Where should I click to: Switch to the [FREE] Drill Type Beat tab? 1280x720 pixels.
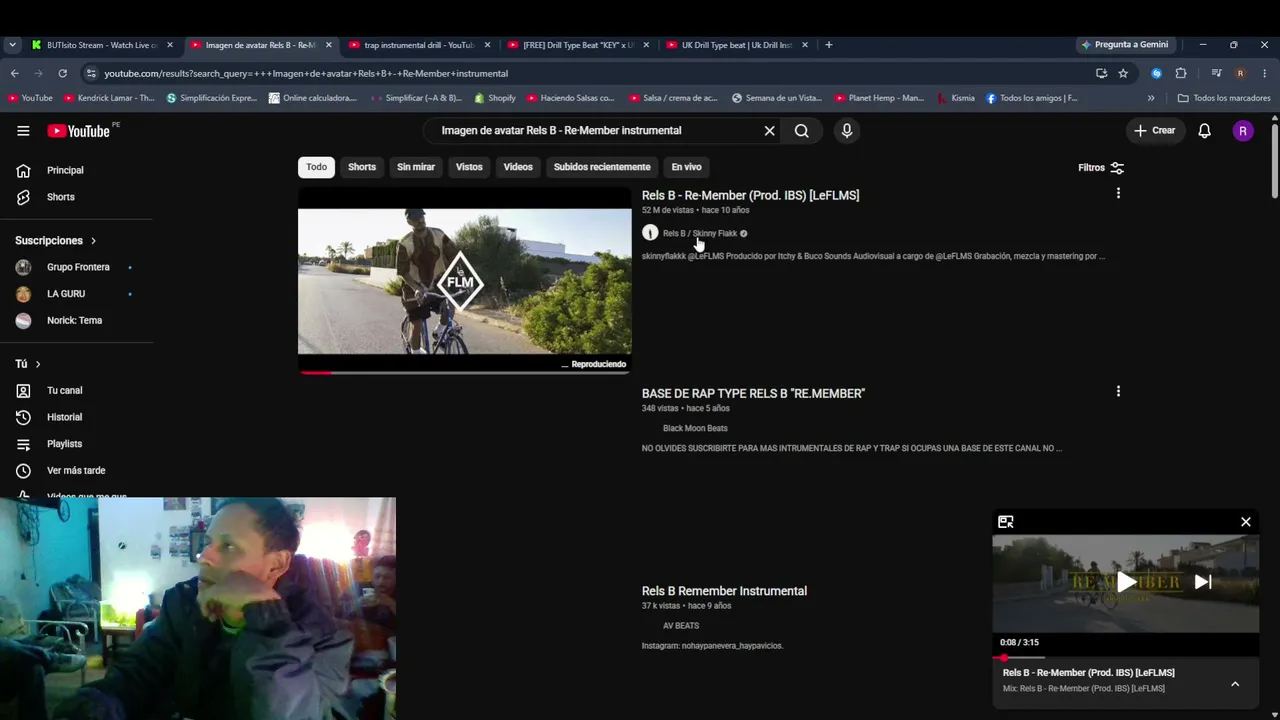pyautogui.click(x=579, y=45)
